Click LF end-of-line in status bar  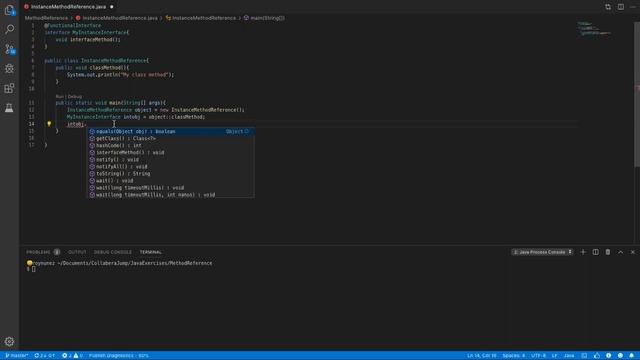pos(555,356)
